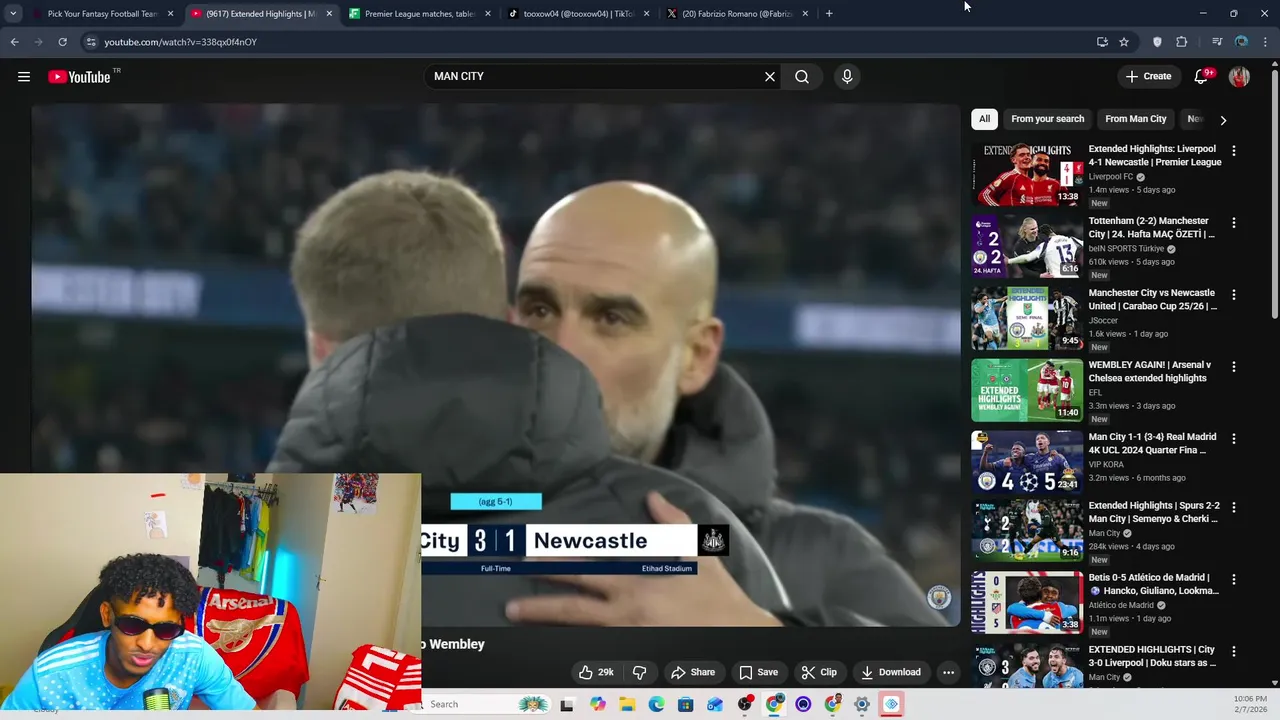This screenshot has width=1280, height=720.
Task: Switch to Premier League matches tab
Action: 419,14
